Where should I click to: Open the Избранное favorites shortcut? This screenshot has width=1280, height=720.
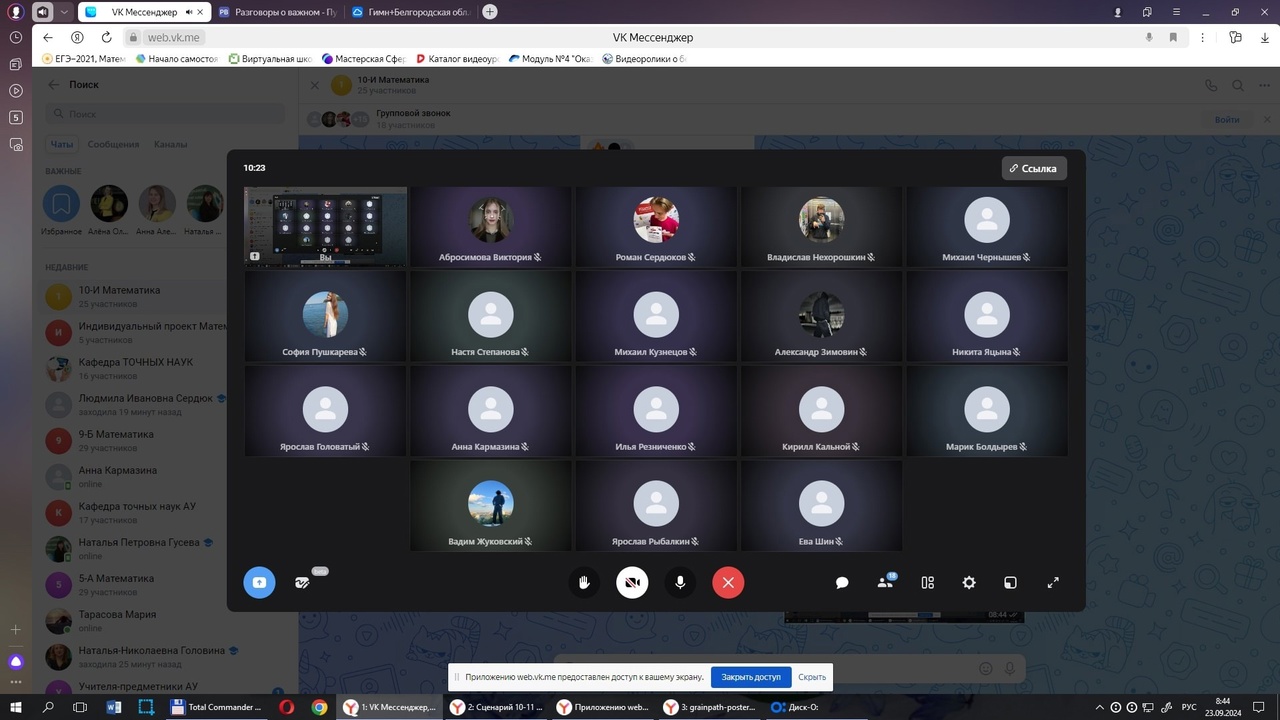click(x=61, y=210)
